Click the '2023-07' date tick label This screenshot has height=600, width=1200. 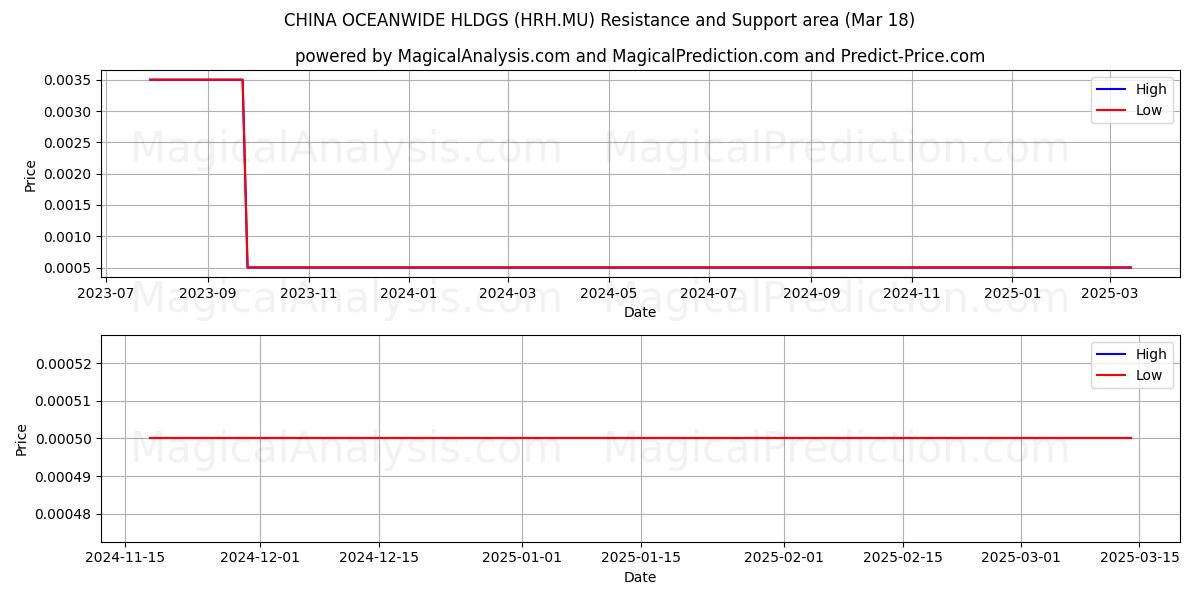[x=106, y=294]
